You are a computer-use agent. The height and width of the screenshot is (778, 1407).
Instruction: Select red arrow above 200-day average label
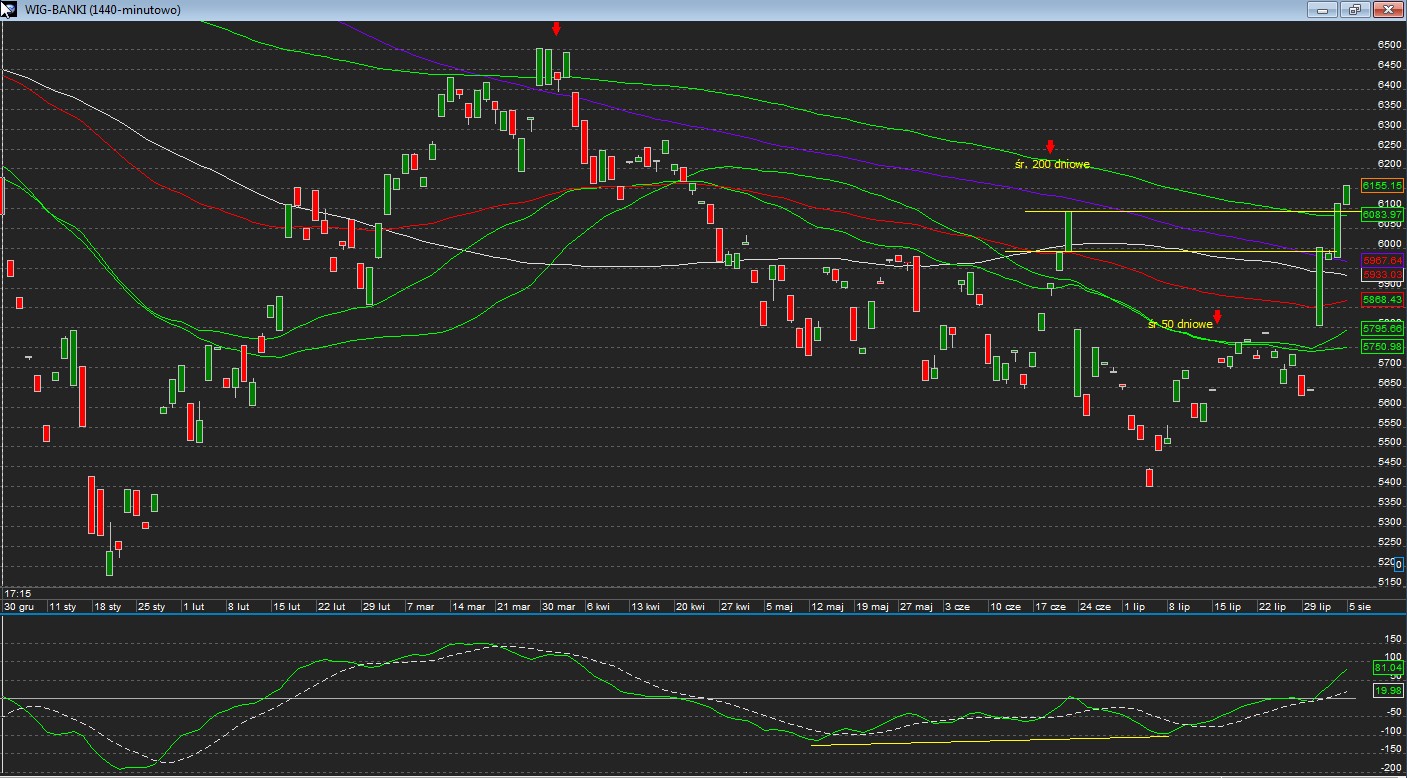click(1050, 147)
